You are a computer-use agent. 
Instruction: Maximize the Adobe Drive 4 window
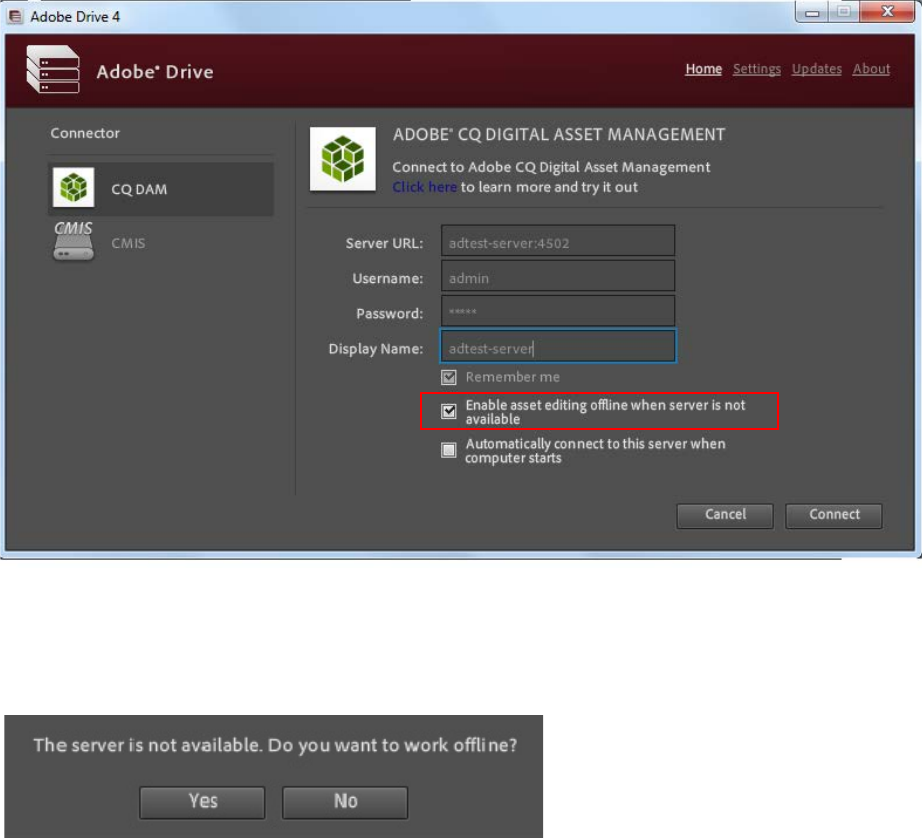[x=844, y=12]
